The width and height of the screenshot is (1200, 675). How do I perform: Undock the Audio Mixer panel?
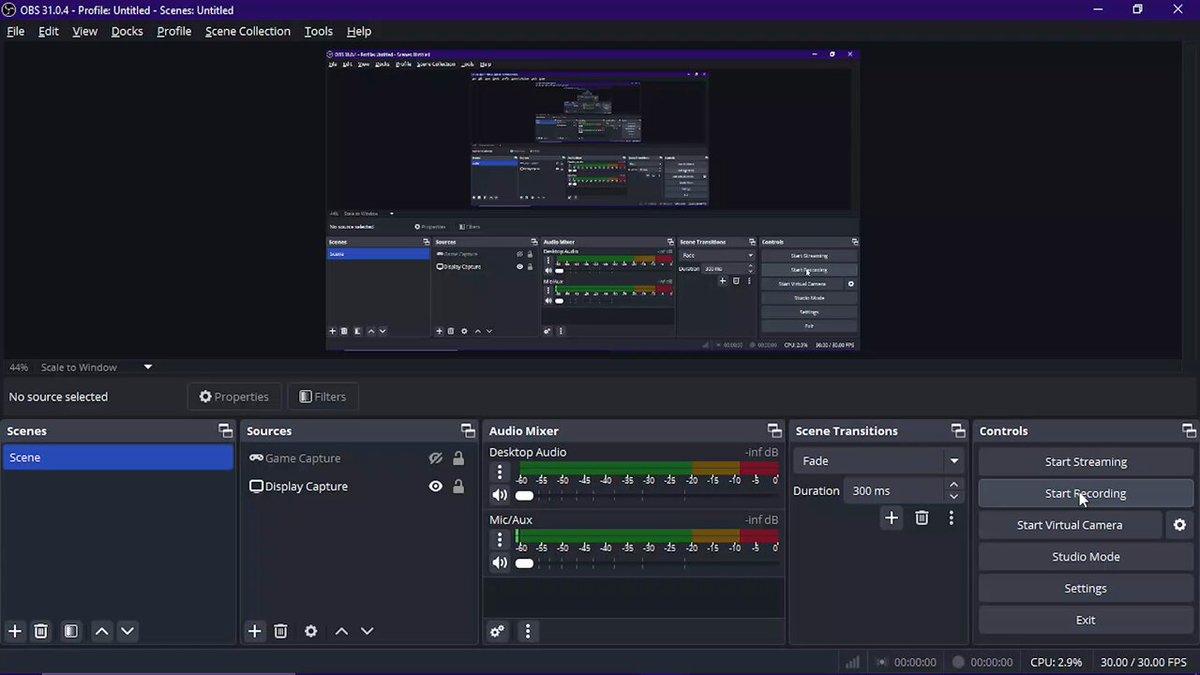coord(774,431)
